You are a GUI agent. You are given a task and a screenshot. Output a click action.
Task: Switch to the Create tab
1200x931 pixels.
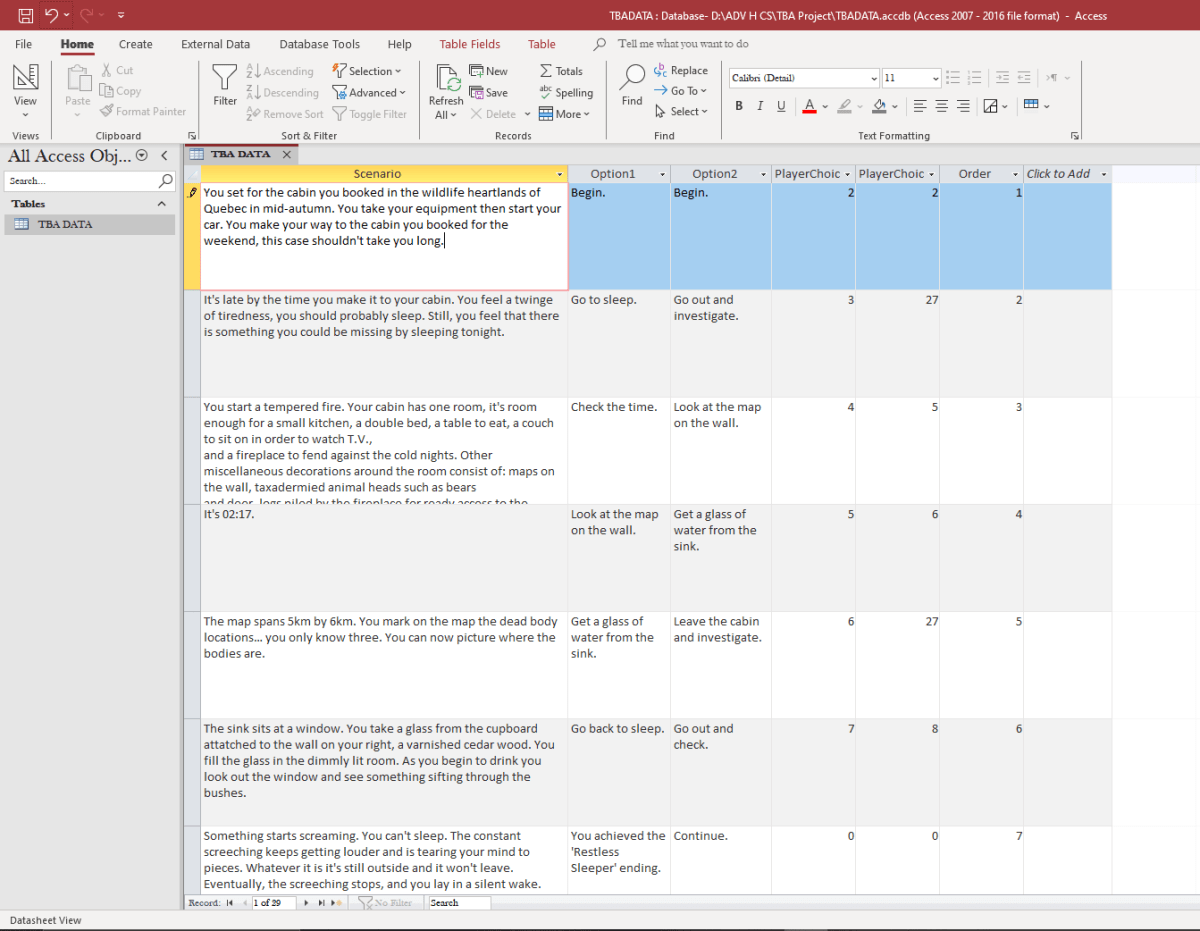pos(136,44)
